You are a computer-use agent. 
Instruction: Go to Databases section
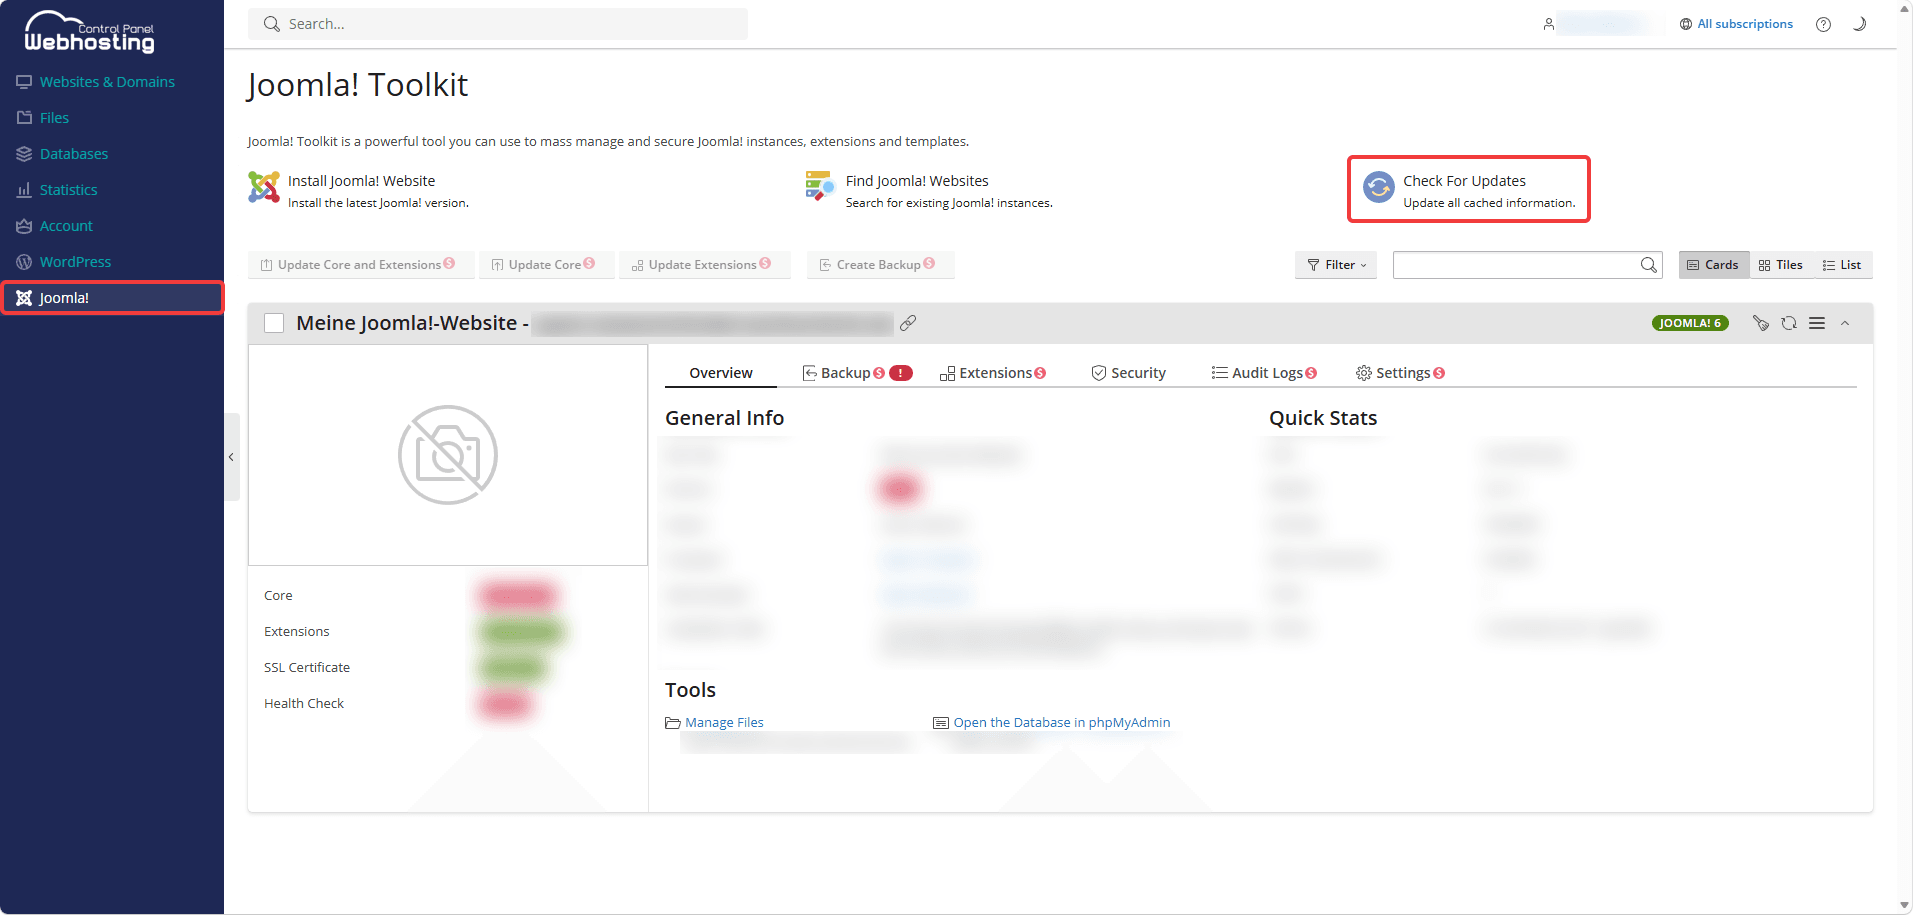[62, 154]
